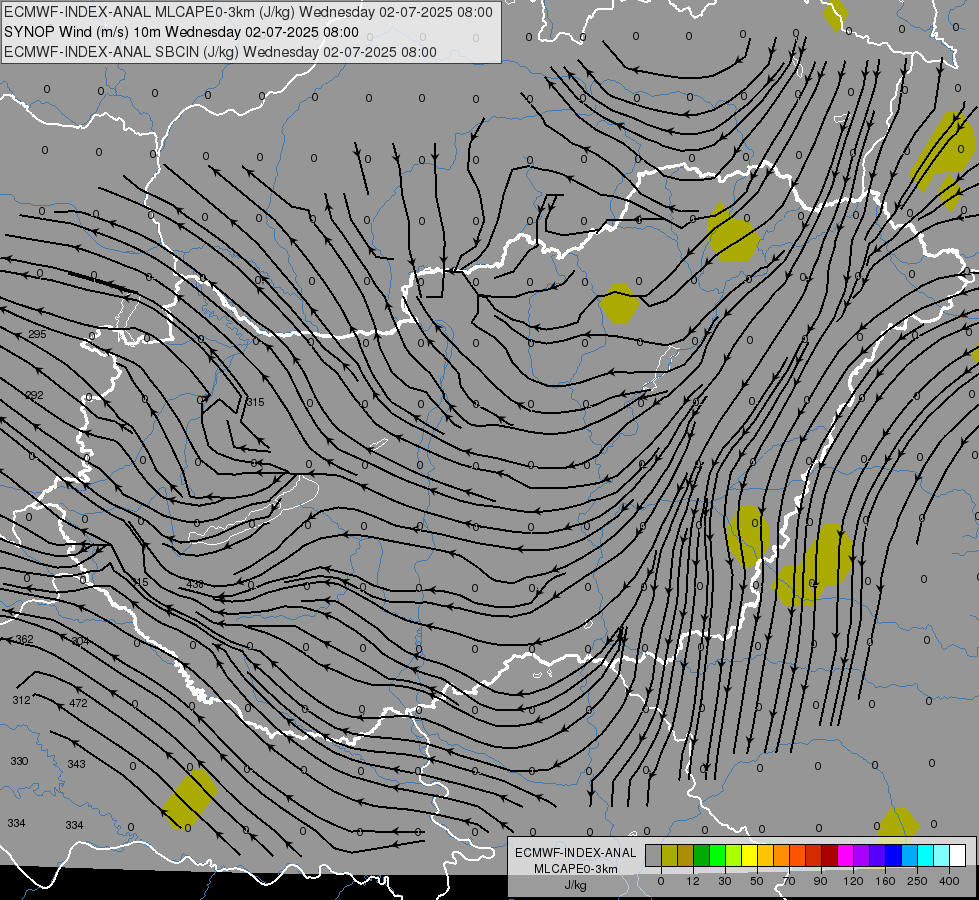Screen dimensions: 979x900
Task: Click the J/kg unit label in legend
Action: (x=575, y=885)
